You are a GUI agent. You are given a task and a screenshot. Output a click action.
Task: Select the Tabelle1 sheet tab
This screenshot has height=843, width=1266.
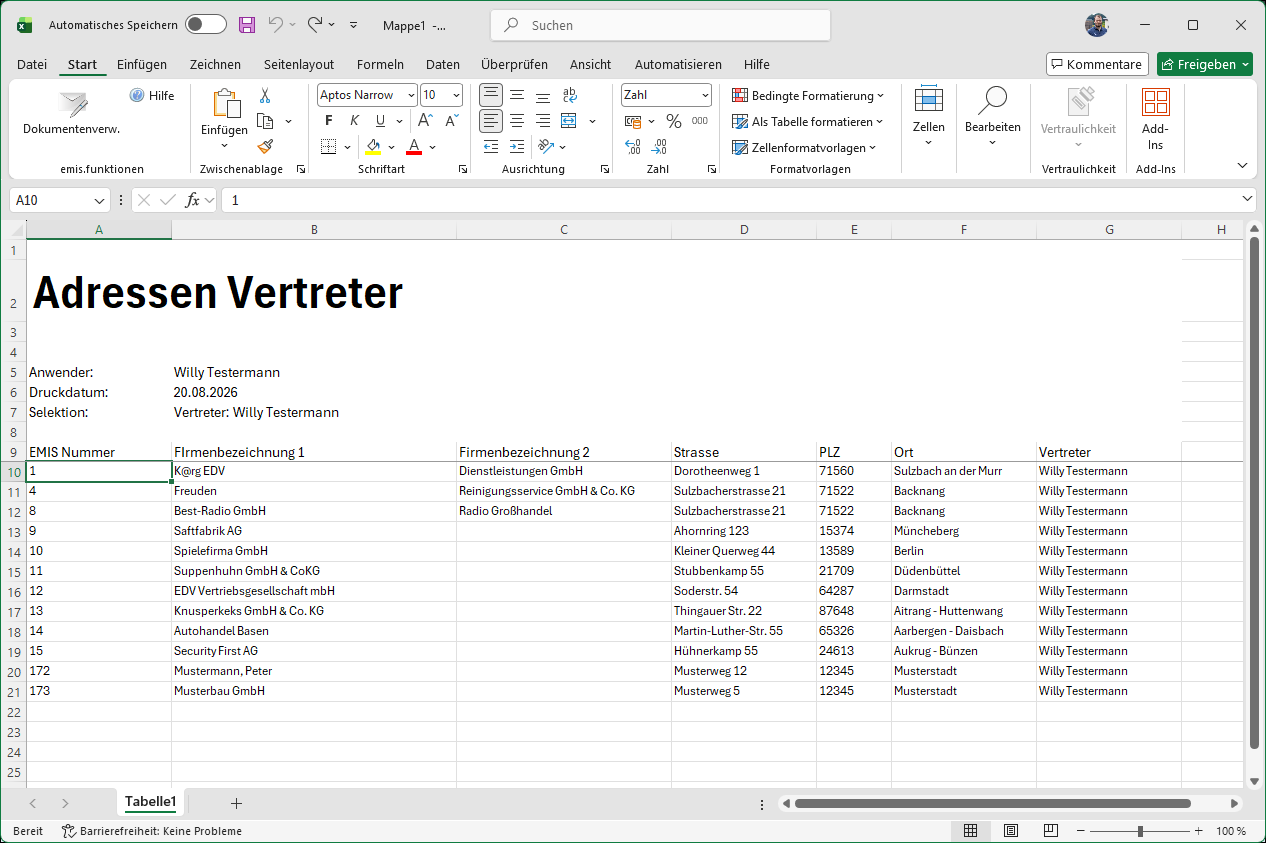(x=150, y=802)
